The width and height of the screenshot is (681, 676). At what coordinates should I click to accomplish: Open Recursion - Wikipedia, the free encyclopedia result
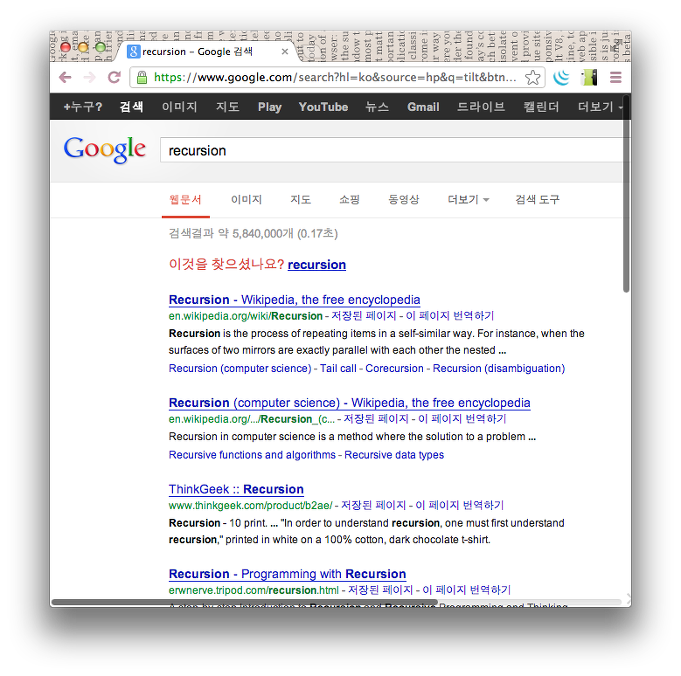(294, 300)
